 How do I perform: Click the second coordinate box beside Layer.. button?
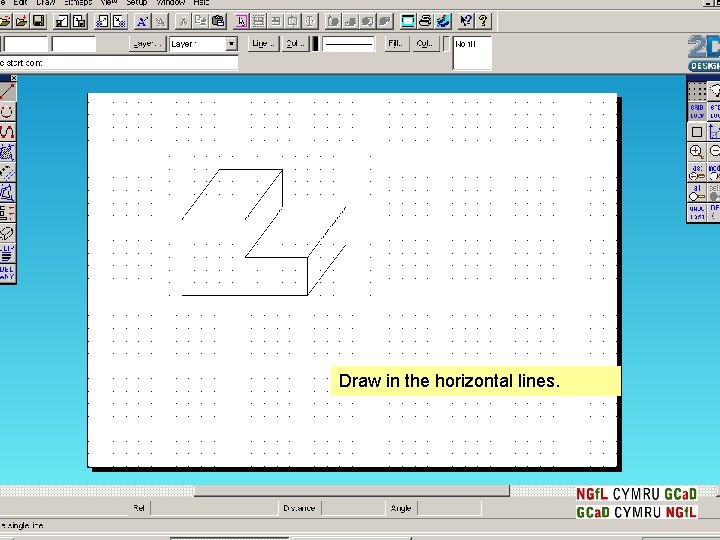[74, 45]
